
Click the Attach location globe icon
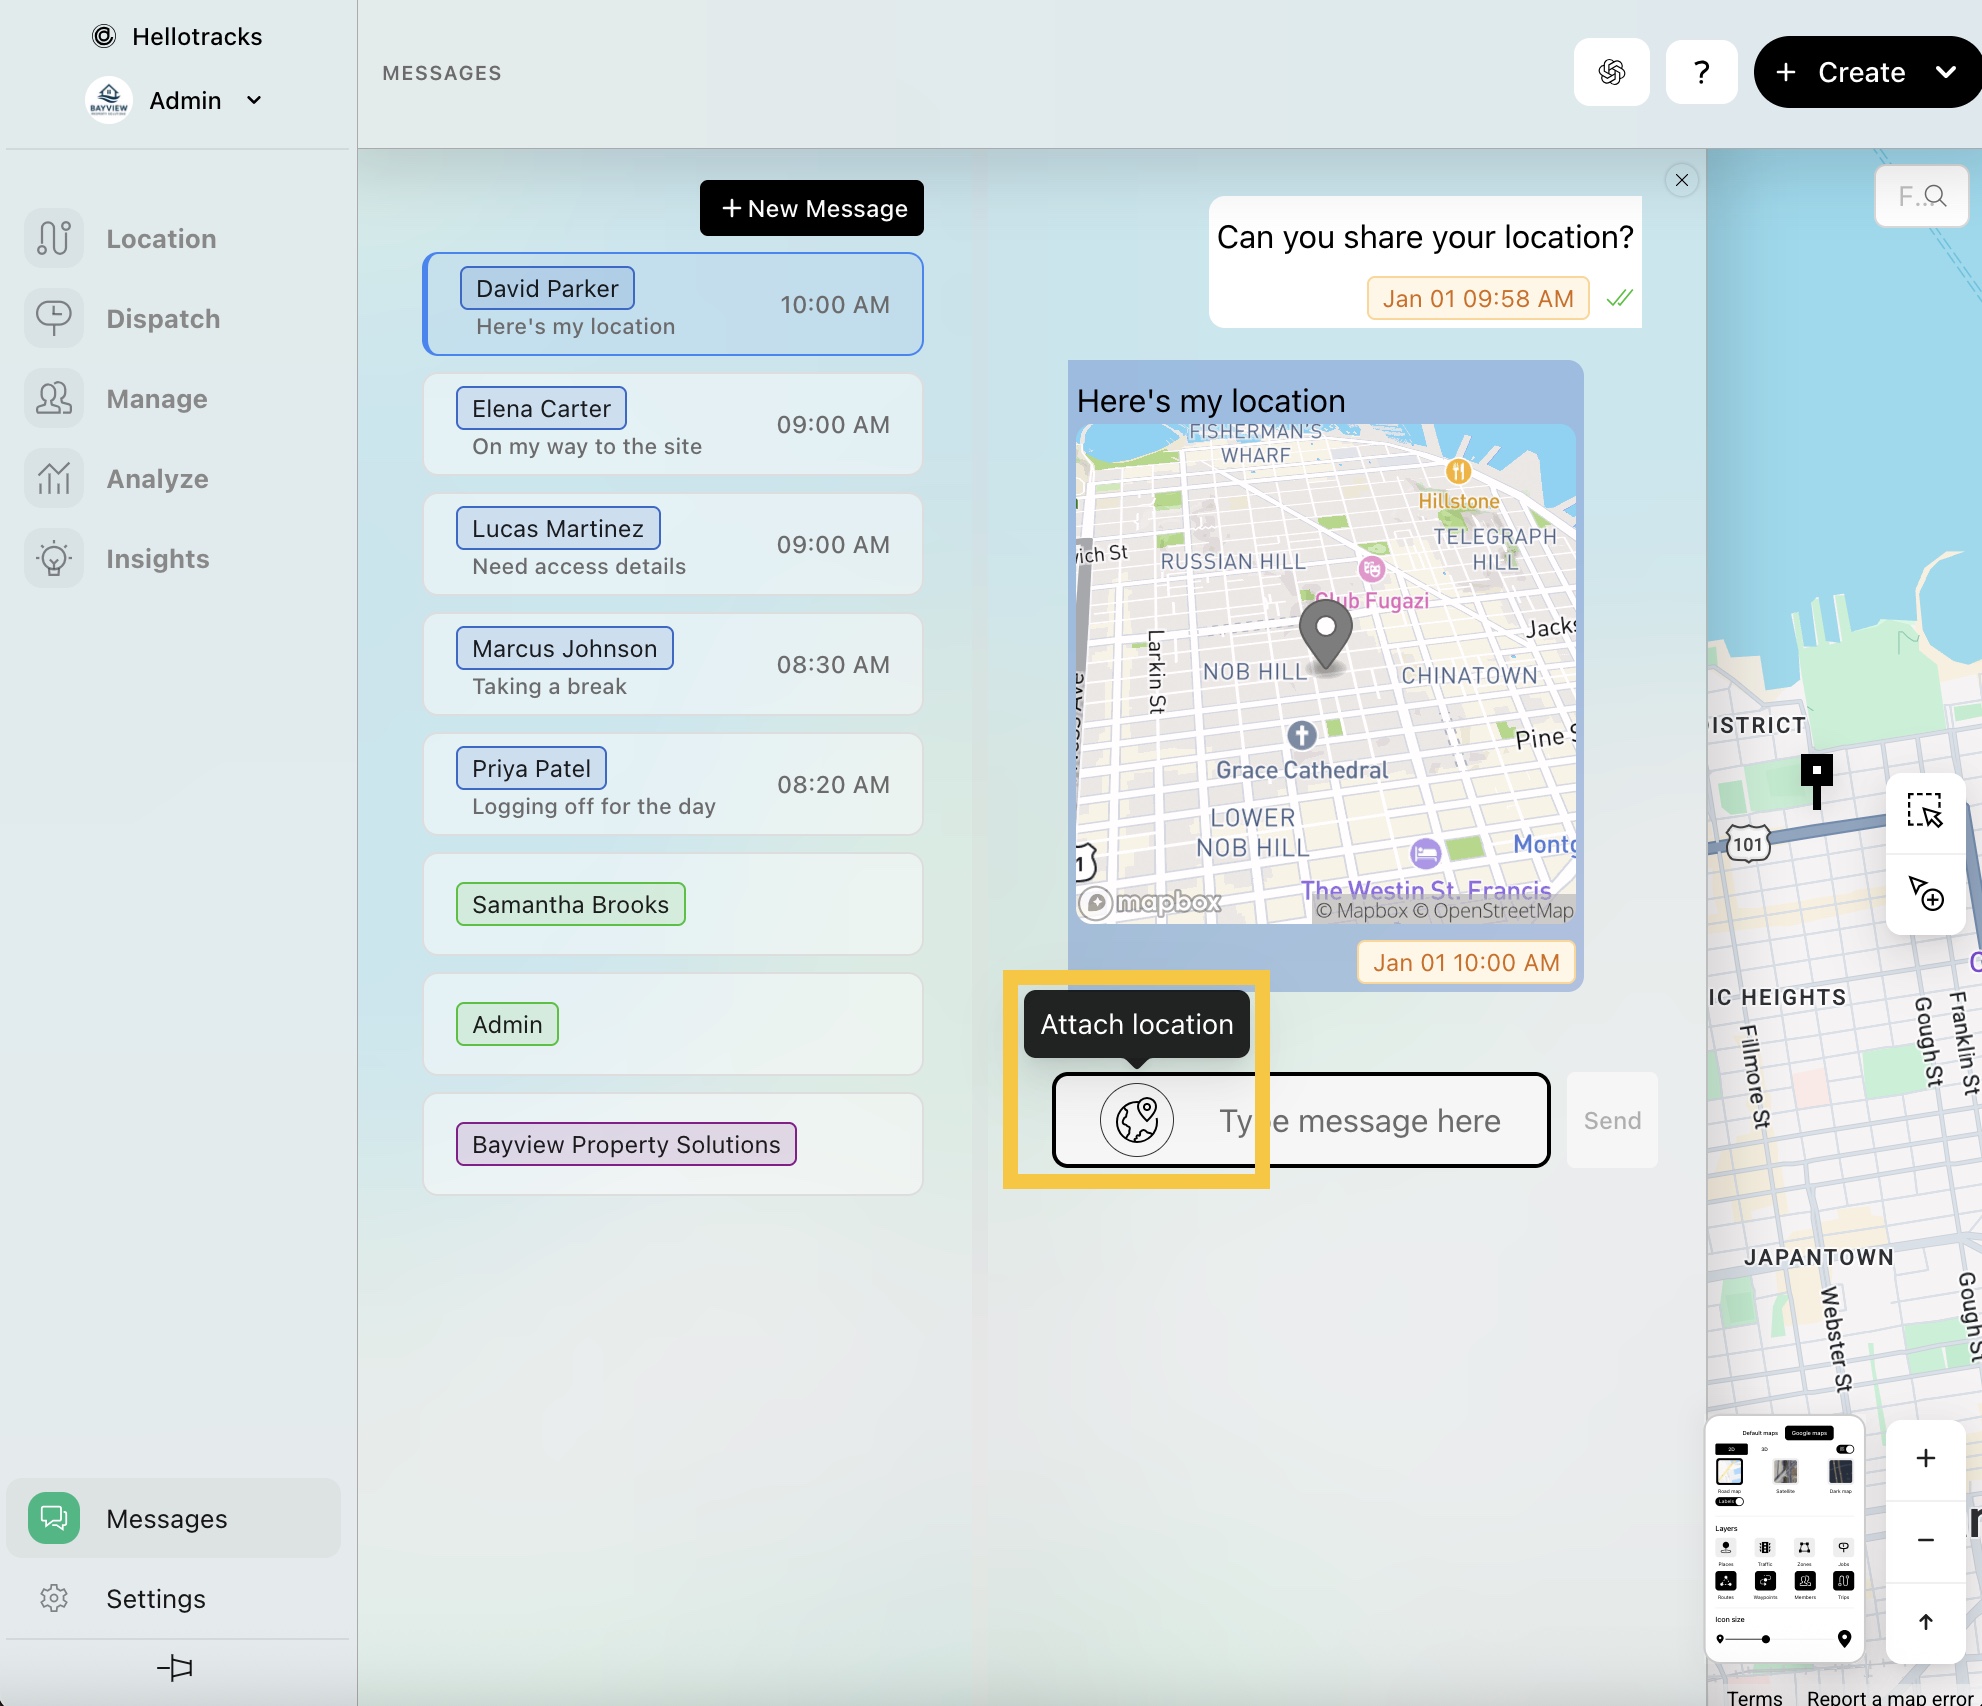pyautogui.click(x=1136, y=1120)
